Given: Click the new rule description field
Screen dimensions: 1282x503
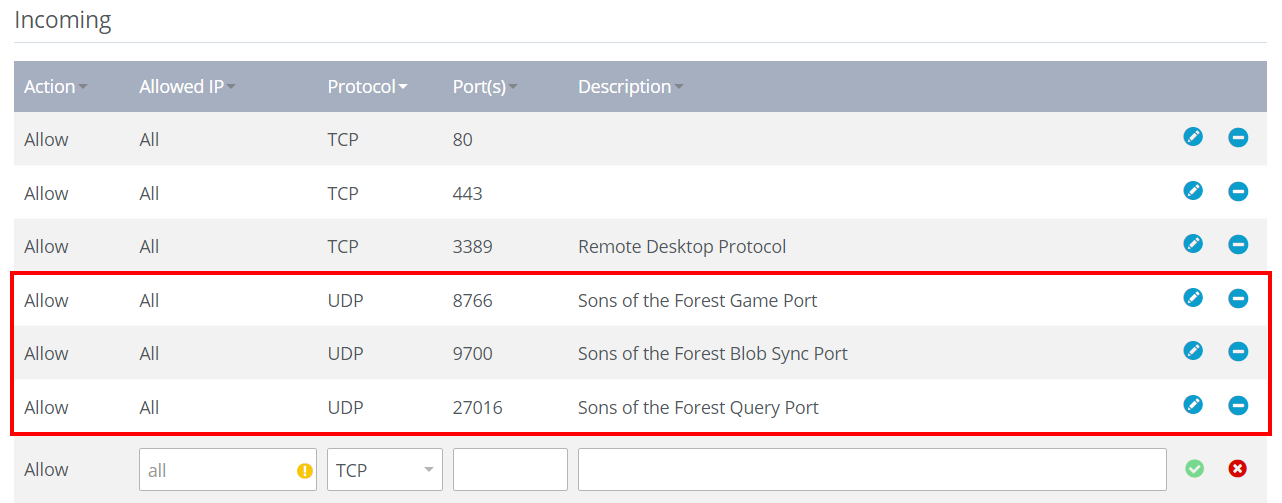Looking at the screenshot, I should click(872, 470).
